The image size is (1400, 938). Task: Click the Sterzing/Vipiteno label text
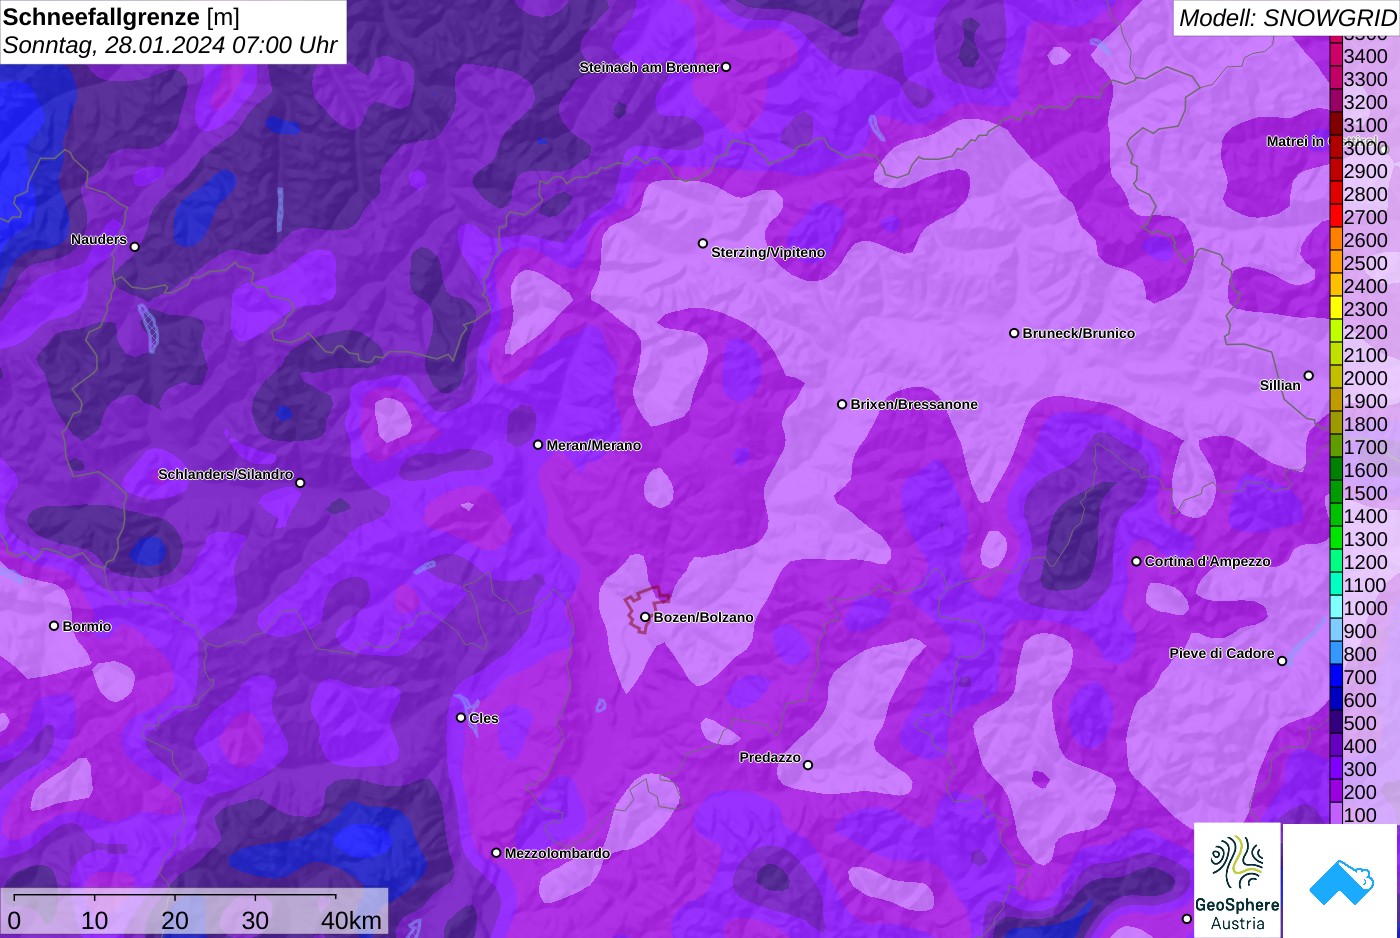768,252
